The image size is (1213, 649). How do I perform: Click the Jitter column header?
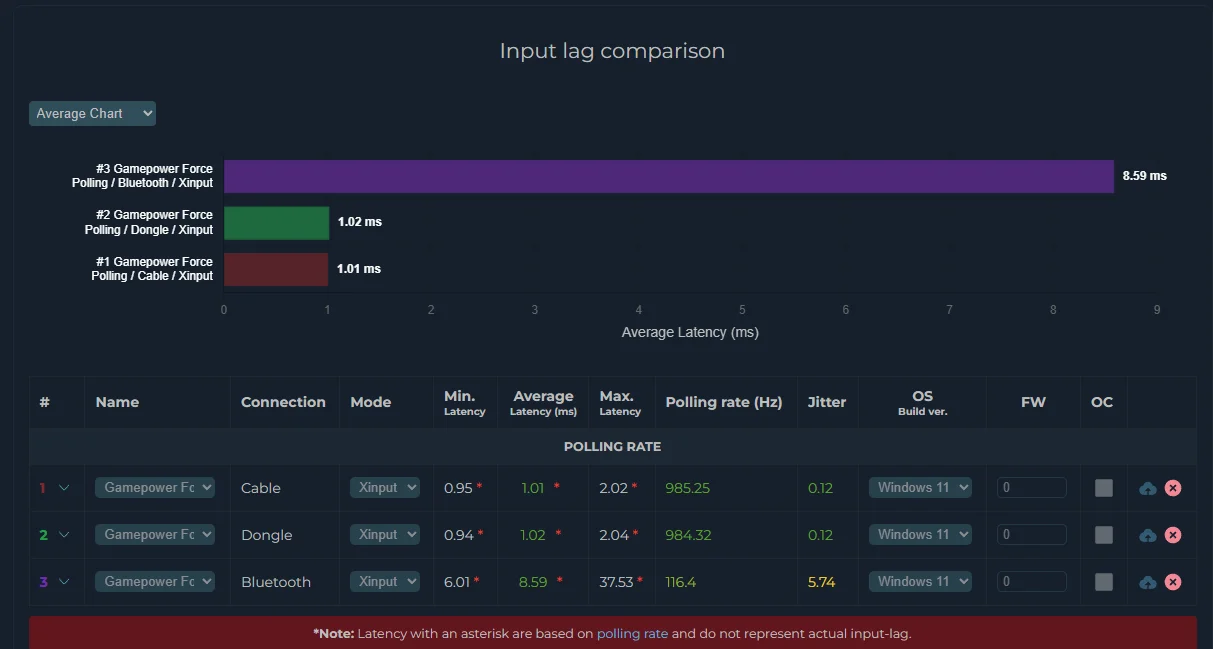(x=827, y=402)
